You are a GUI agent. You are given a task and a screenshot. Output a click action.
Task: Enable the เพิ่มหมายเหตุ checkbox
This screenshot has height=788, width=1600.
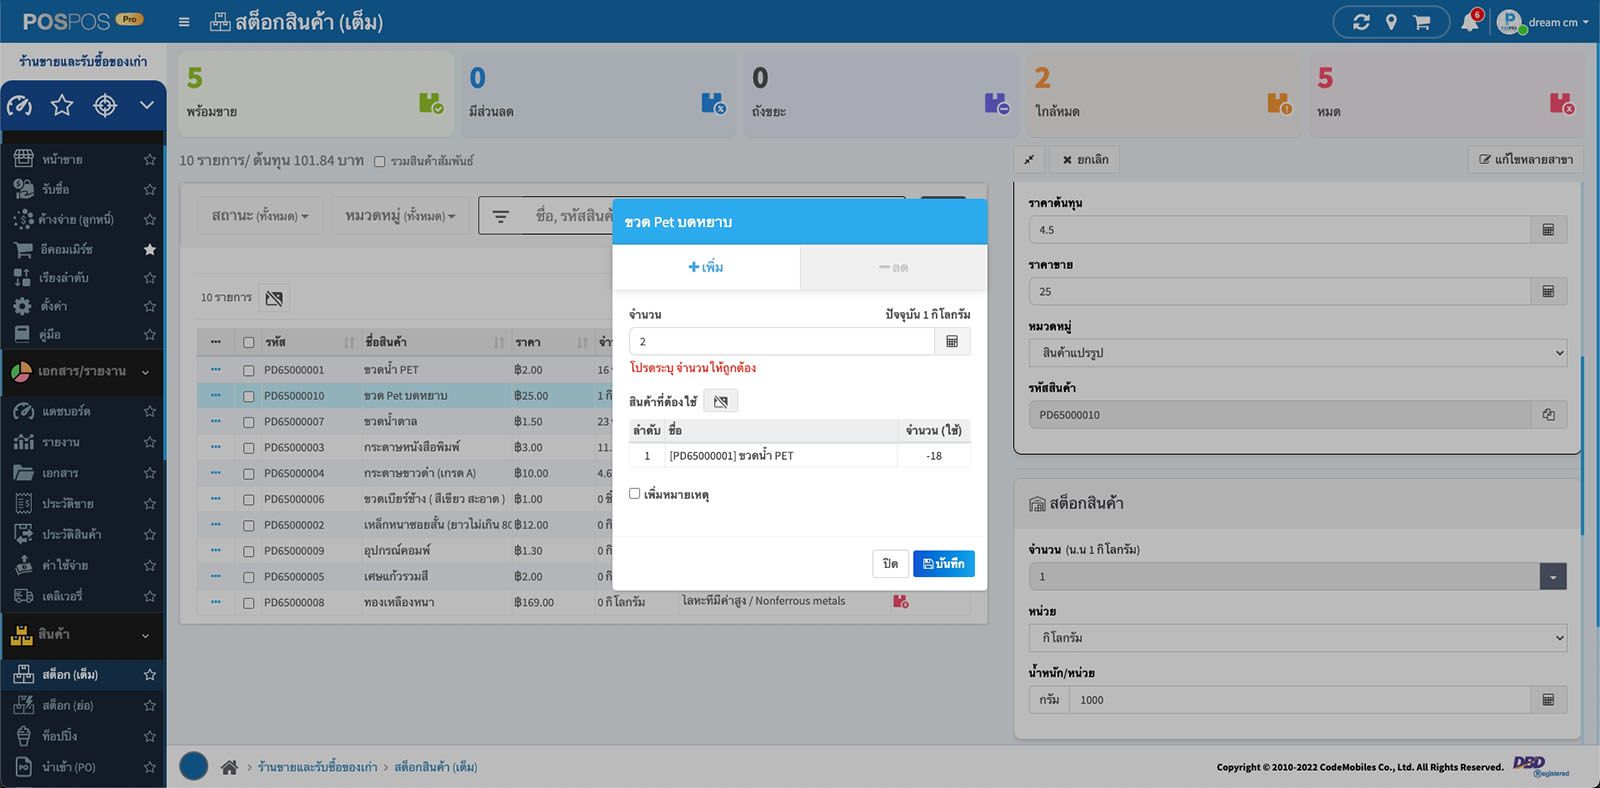tap(635, 494)
